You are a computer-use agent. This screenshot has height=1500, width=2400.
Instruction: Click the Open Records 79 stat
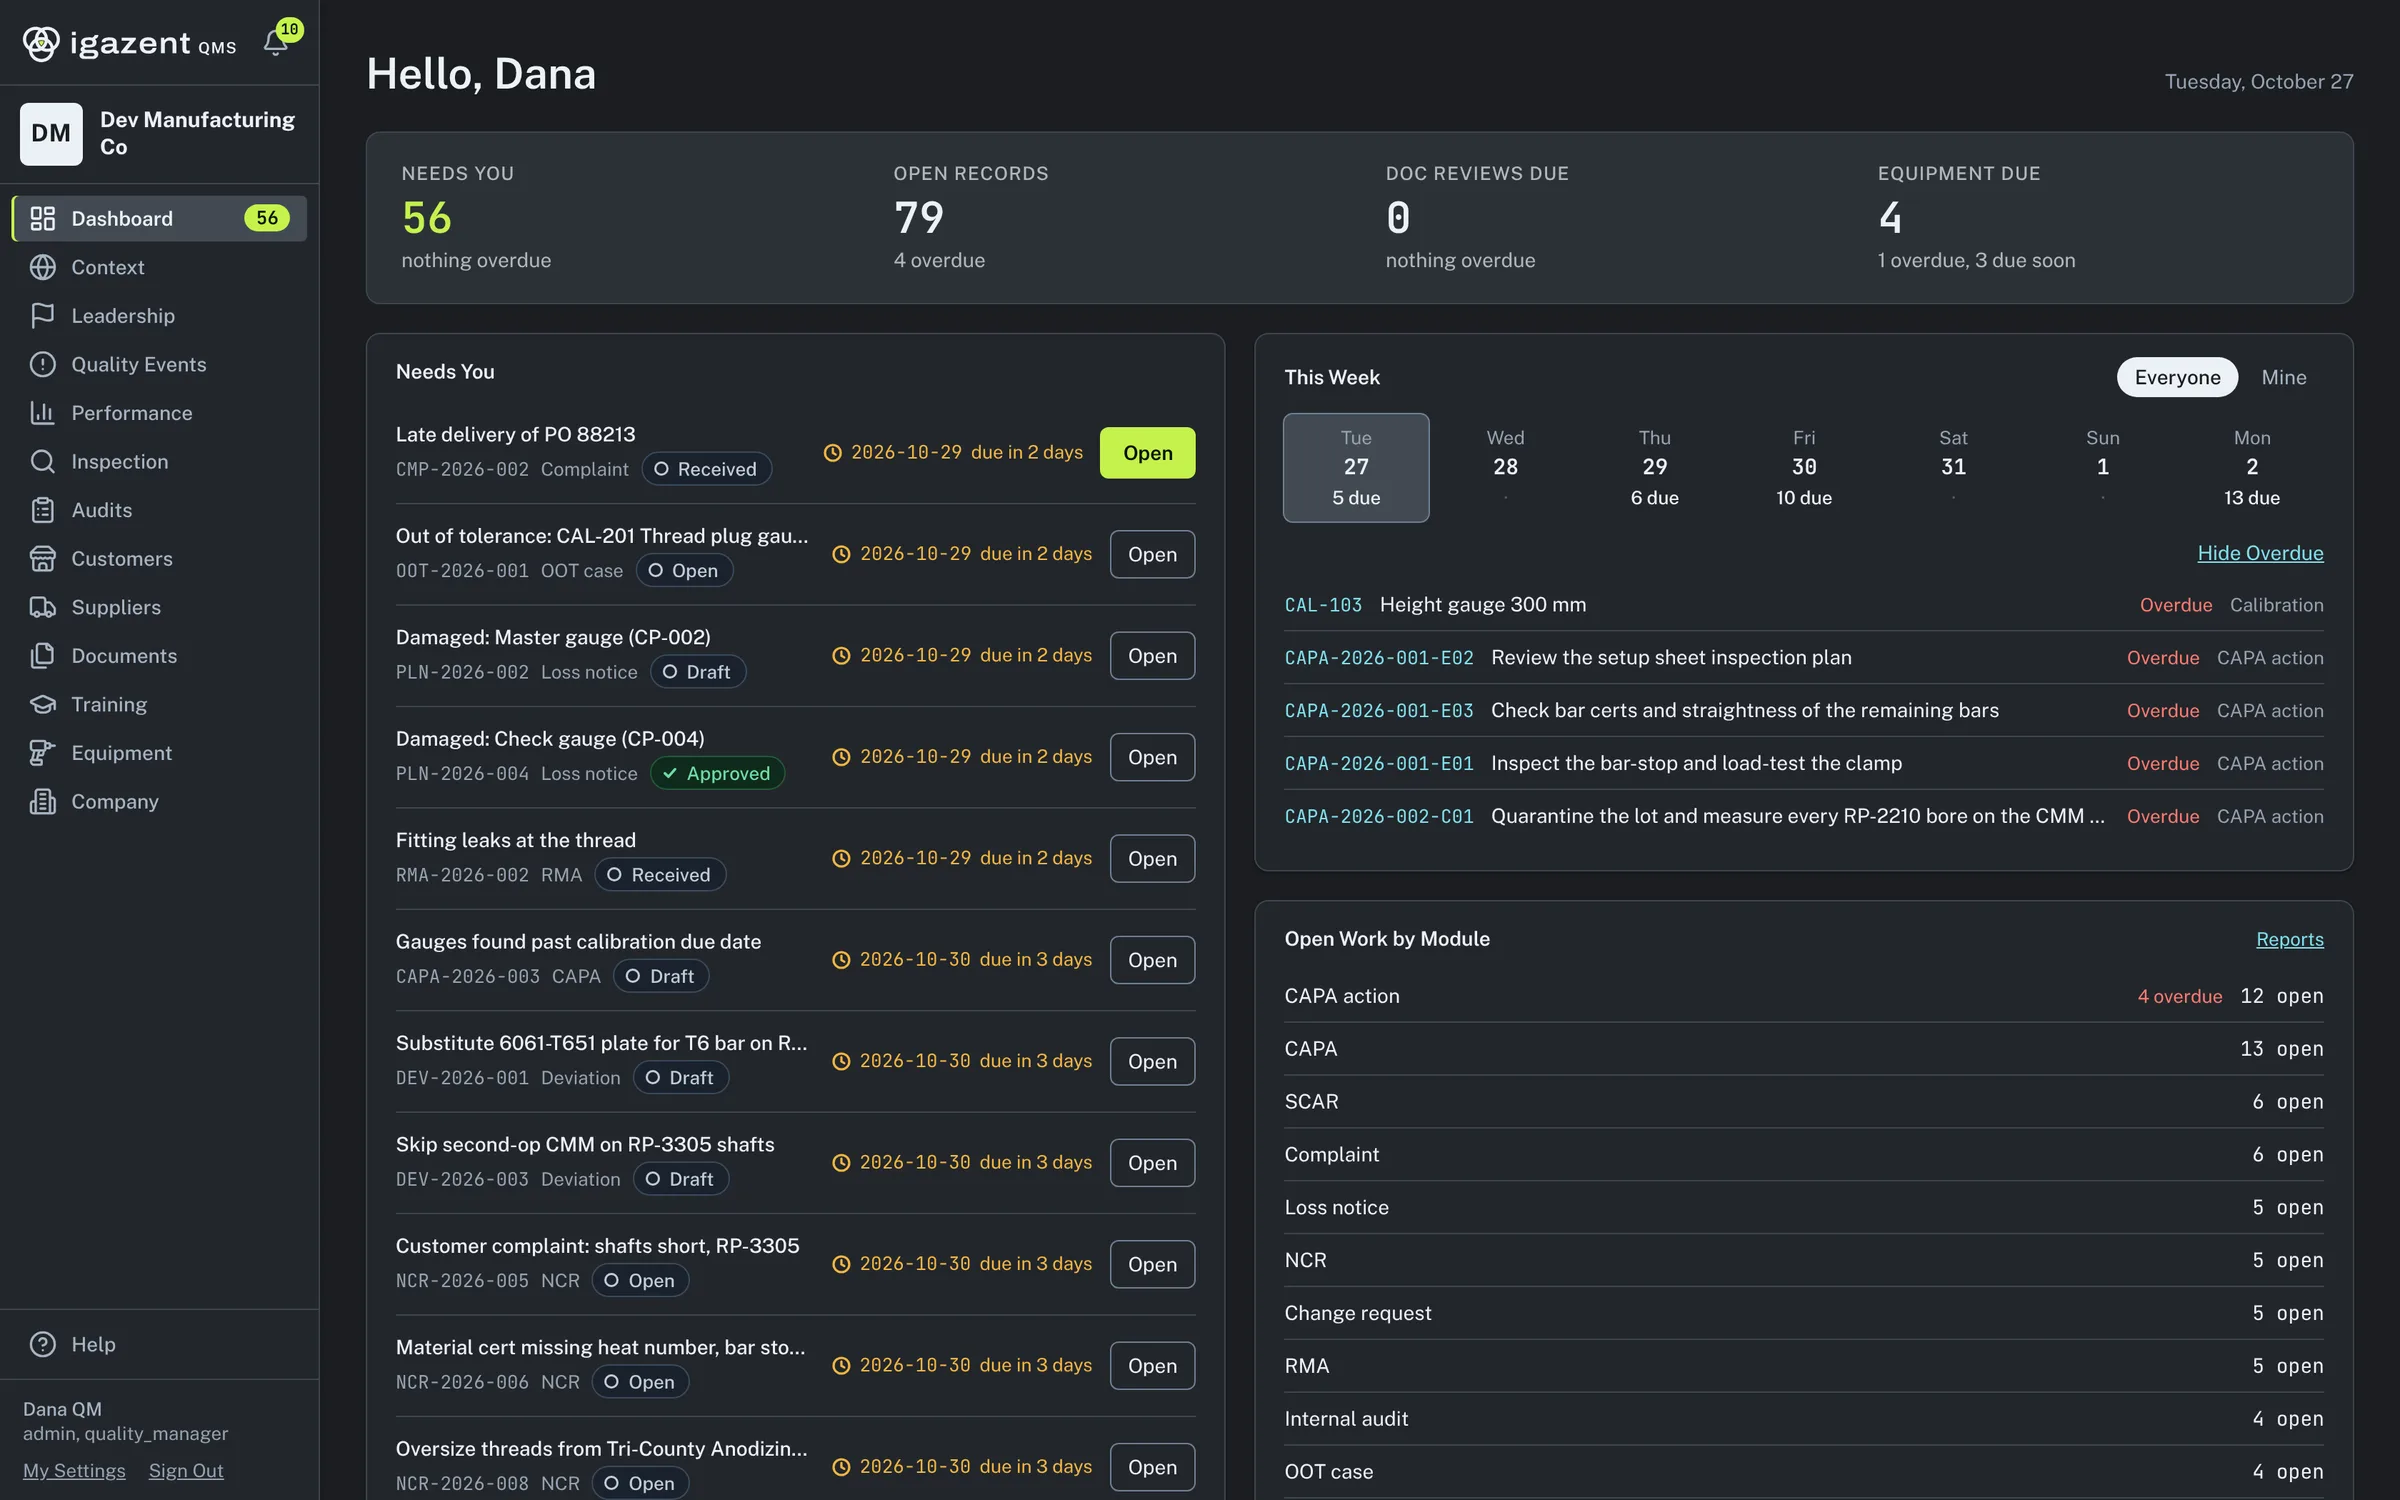pyautogui.click(x=918, y=218)
